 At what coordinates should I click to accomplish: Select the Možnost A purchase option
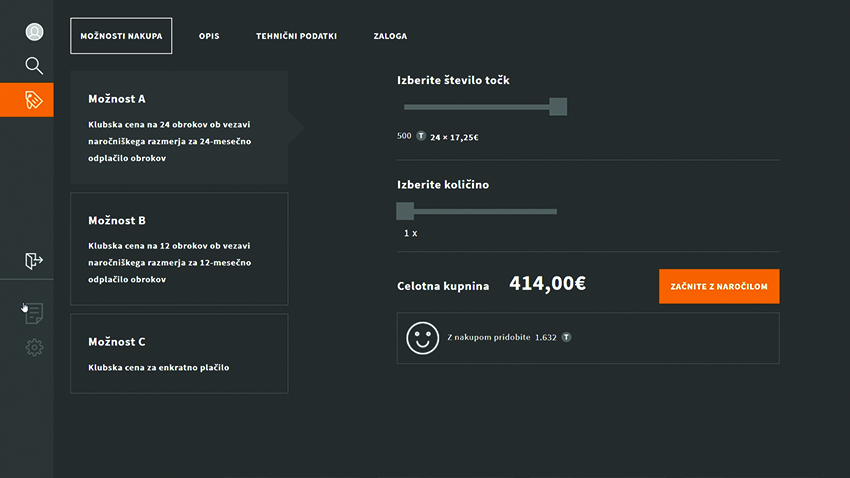(179, 127)
